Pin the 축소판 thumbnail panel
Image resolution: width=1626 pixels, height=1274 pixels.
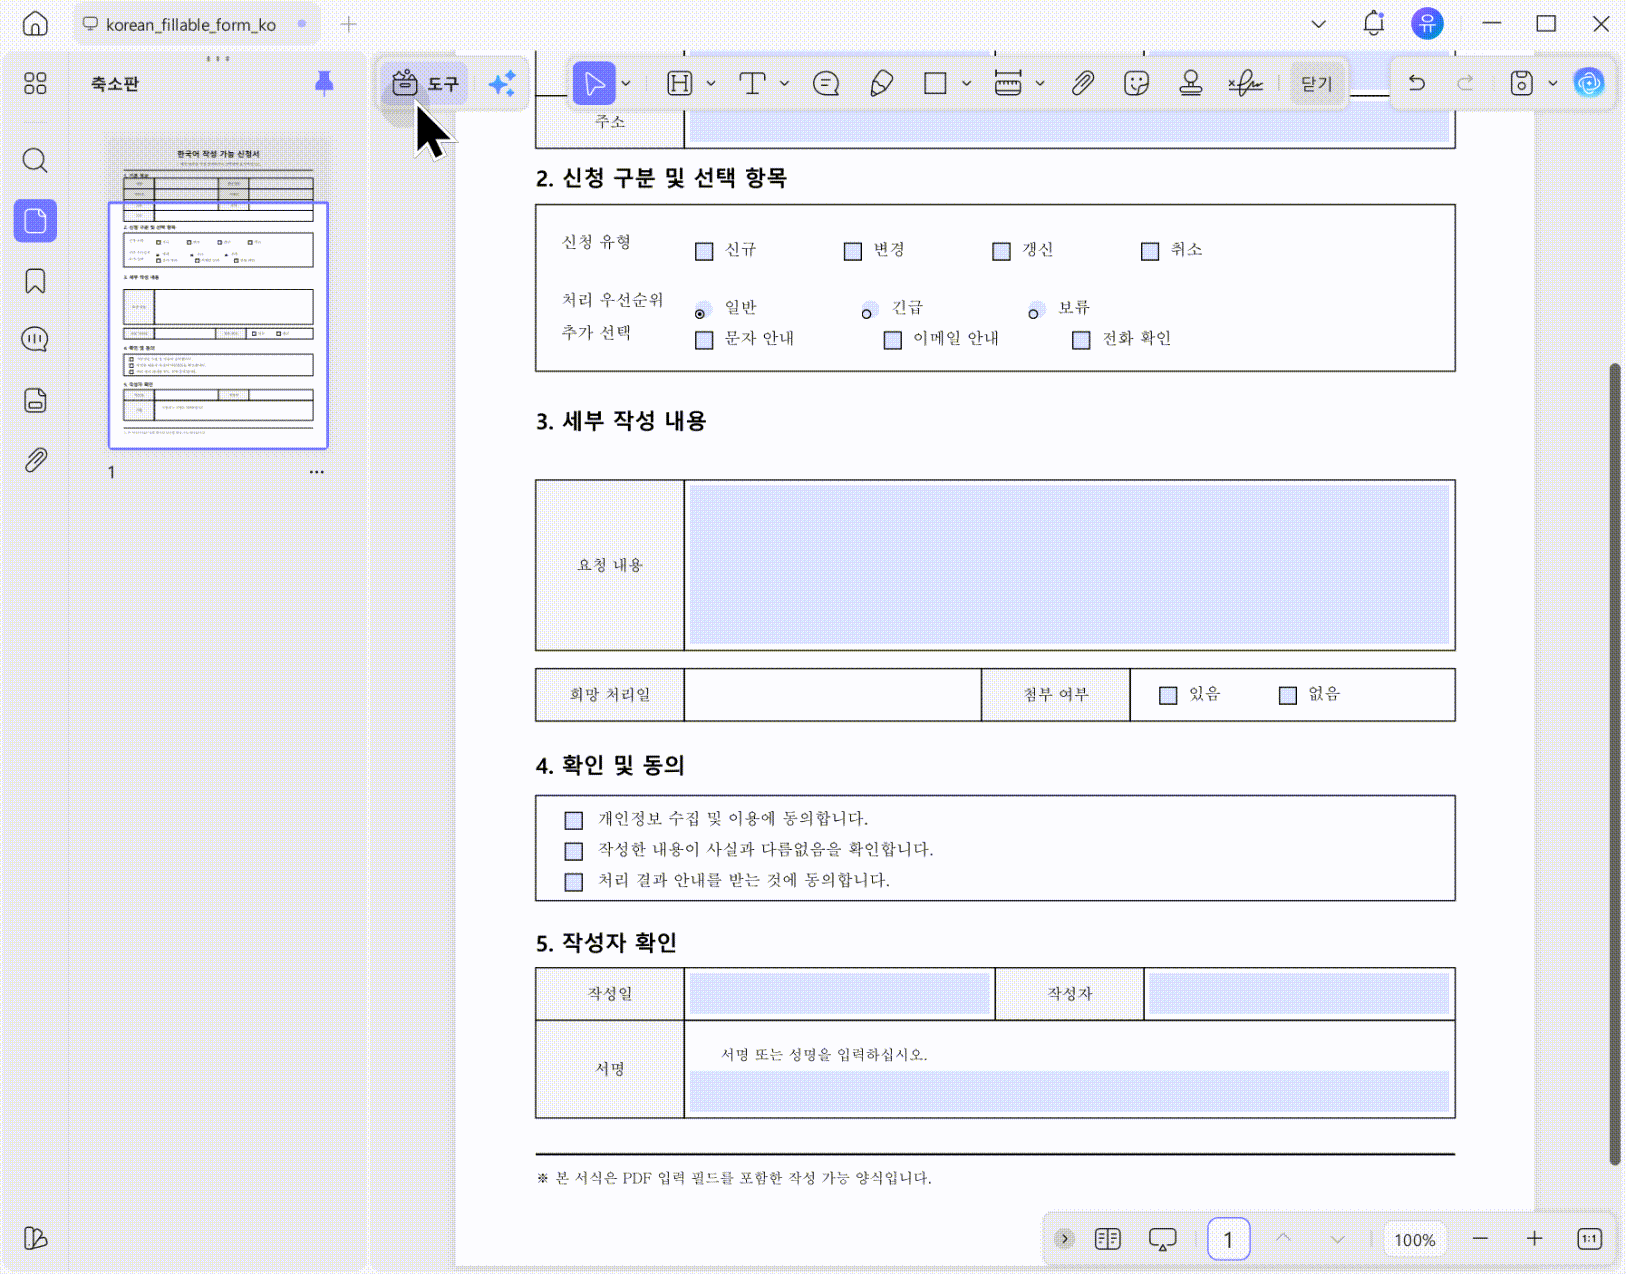(x=324, y=83)
